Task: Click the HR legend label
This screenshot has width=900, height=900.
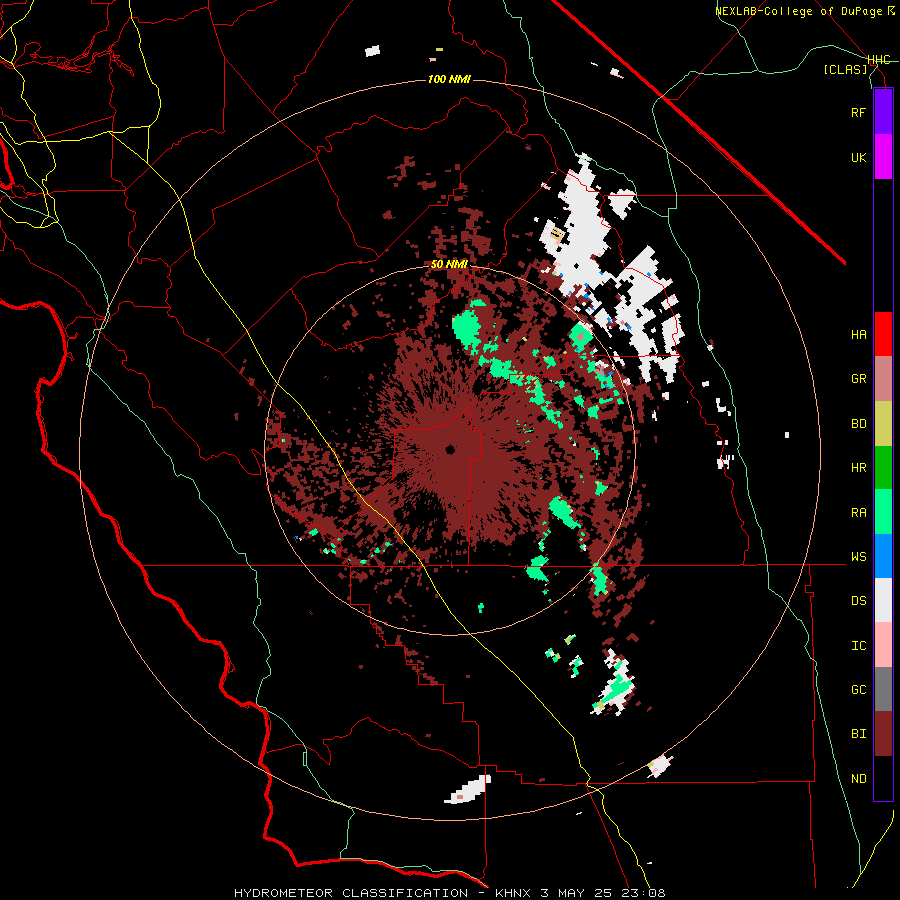Action: [858, 468]
